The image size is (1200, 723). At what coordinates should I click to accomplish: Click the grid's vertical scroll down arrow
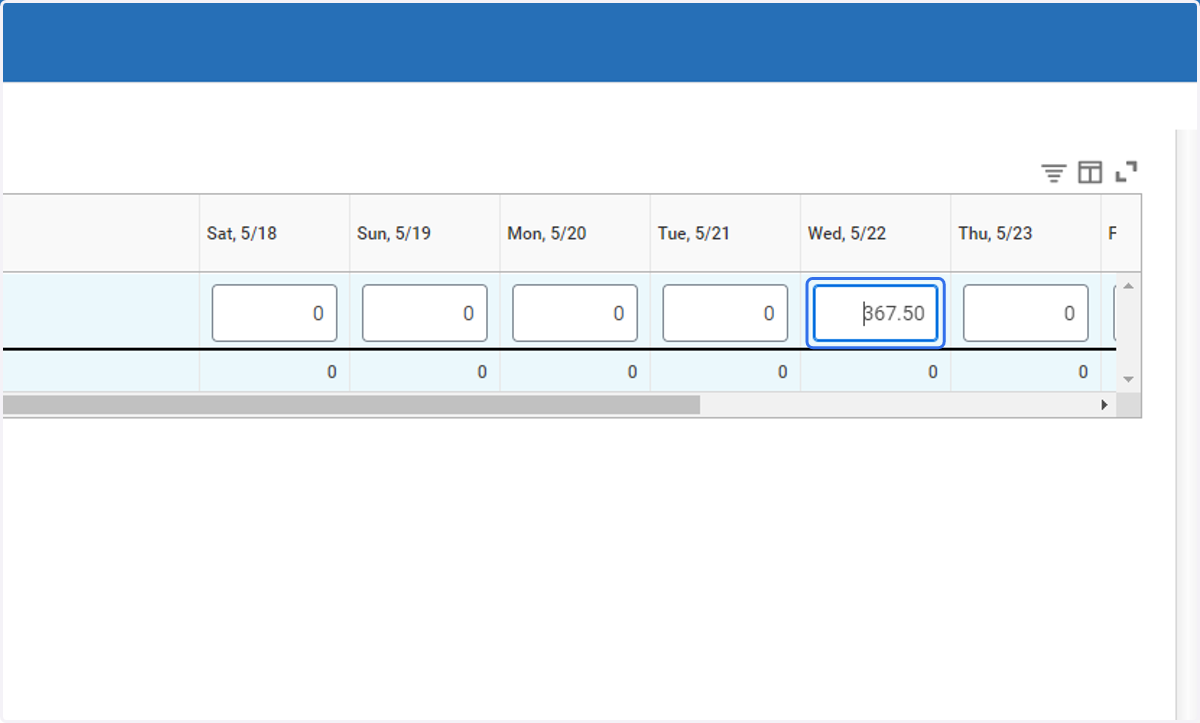point(1129,380)
